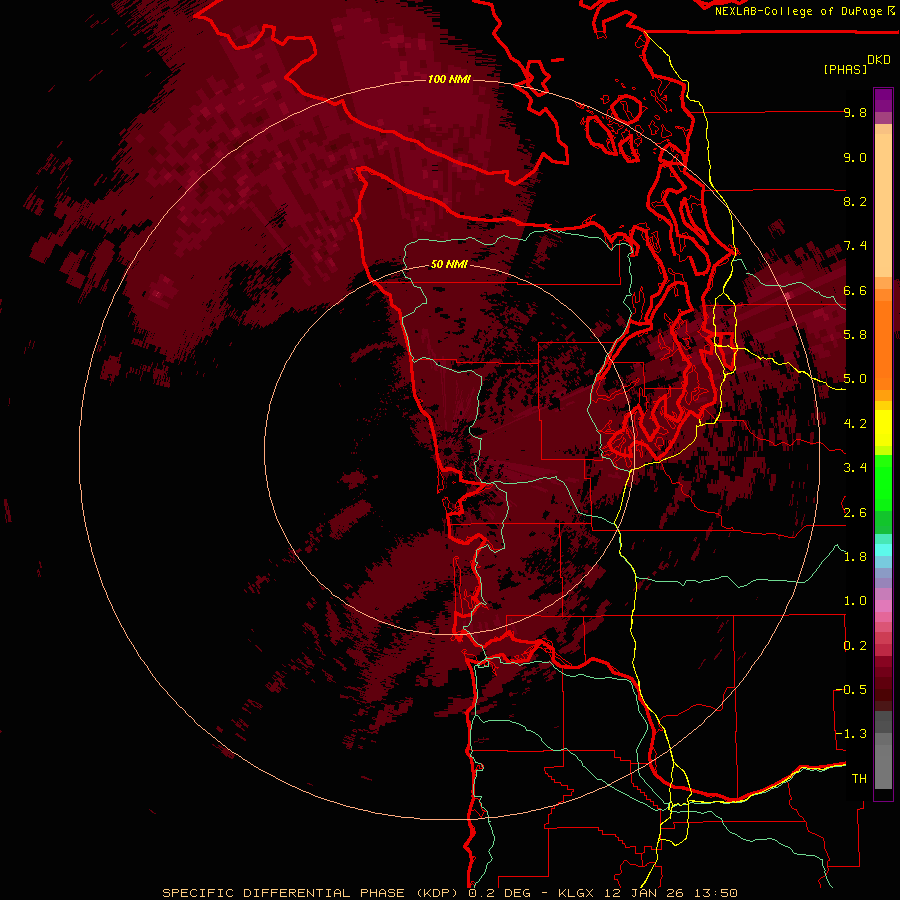The image size is (900, 900).
Task: Click the 9.8 color scale value
Action: point(855,112)
